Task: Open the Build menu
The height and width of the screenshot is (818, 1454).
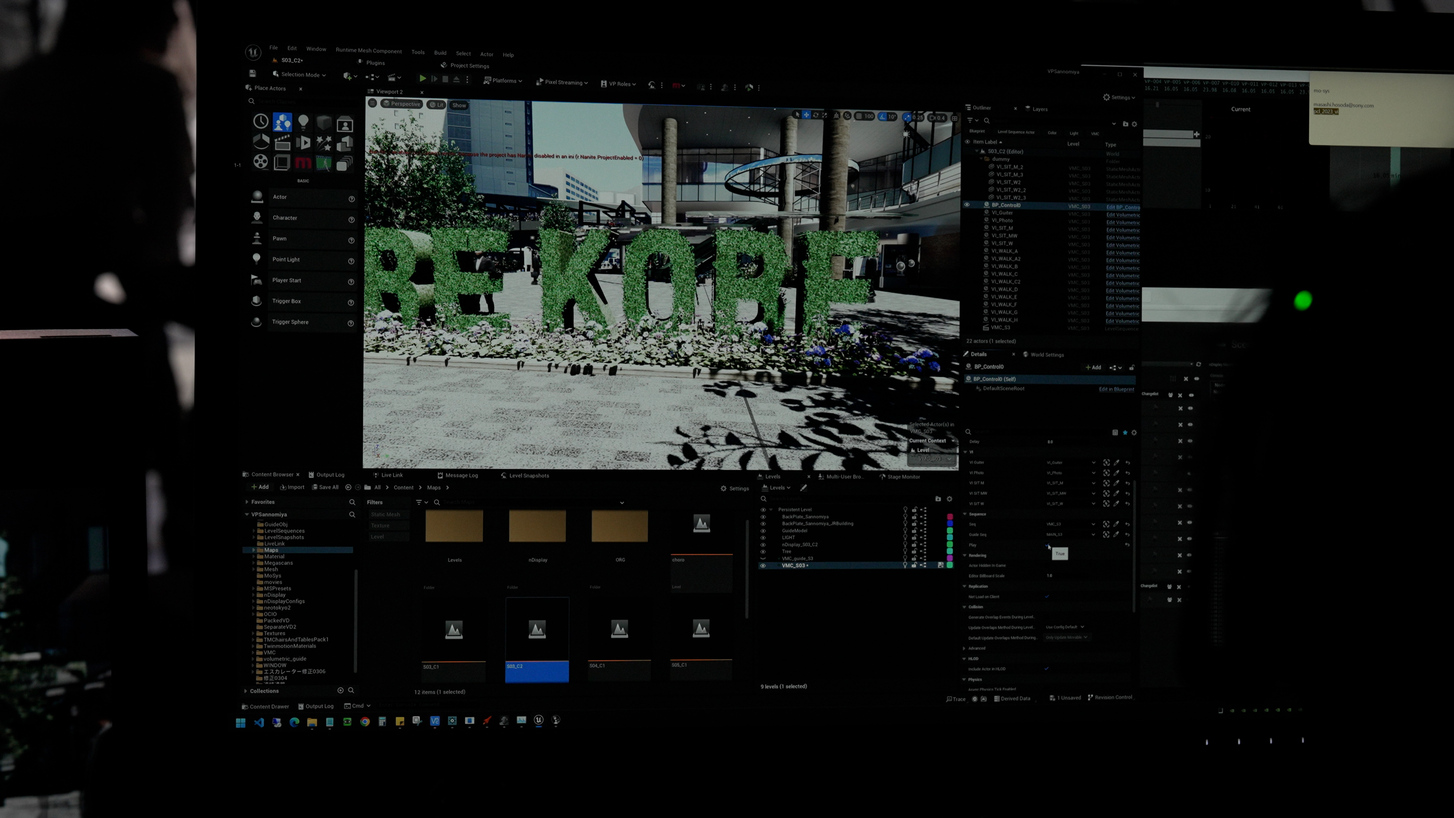Action: [x=440, y=53]
